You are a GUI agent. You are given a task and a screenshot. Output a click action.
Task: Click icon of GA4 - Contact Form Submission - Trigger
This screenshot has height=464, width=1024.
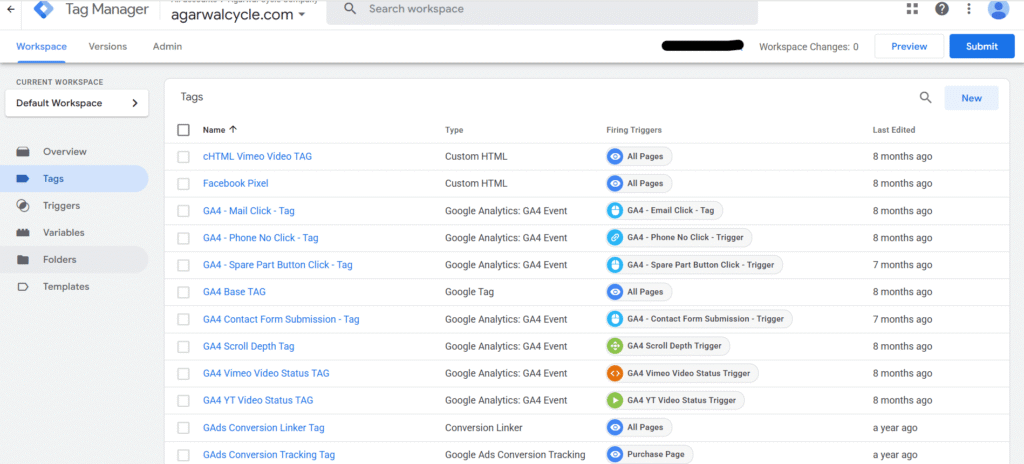(x=615, y=319)
